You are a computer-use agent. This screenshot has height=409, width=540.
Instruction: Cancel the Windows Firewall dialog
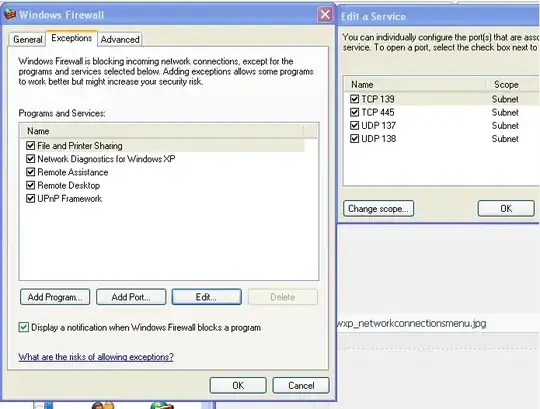tap(301, 385)
